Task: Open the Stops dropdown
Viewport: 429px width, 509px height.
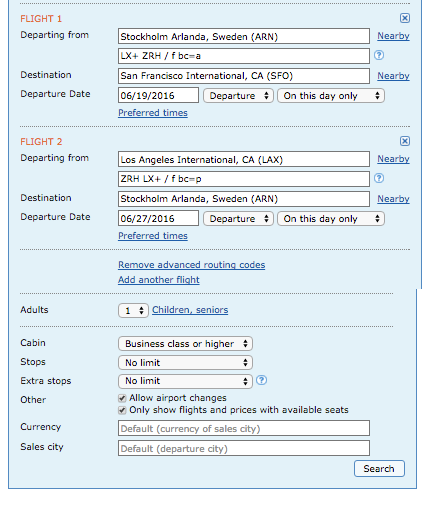Action: tap(185, 363)
